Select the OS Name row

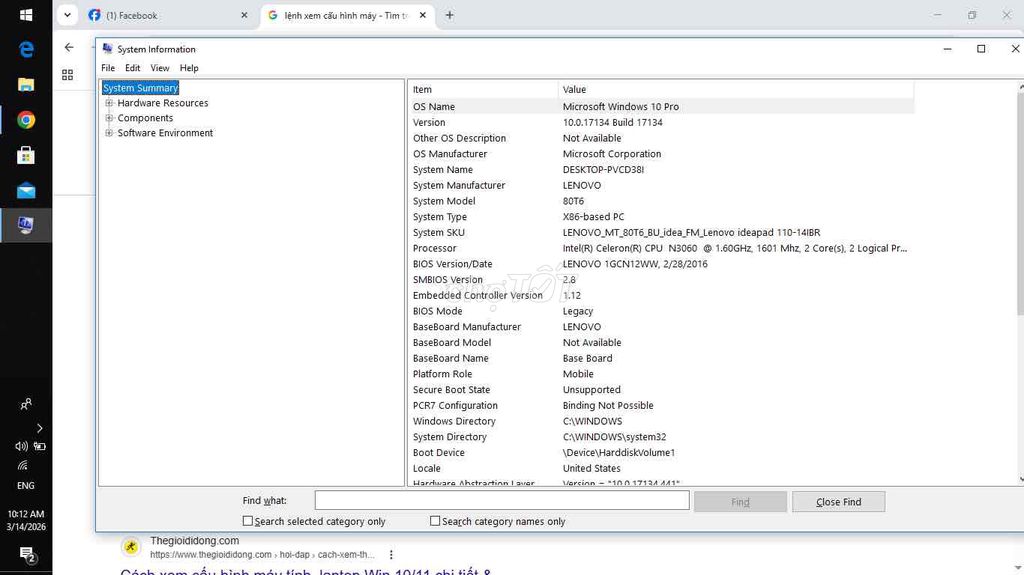(661, 107)
